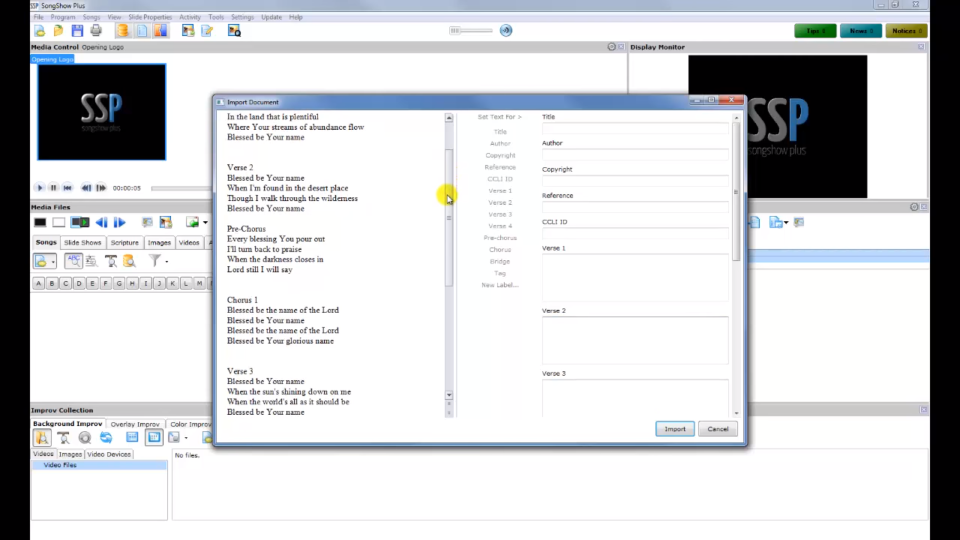Step backward one frame in media control
The image size is (960, 540).
(x=86, y=188)
